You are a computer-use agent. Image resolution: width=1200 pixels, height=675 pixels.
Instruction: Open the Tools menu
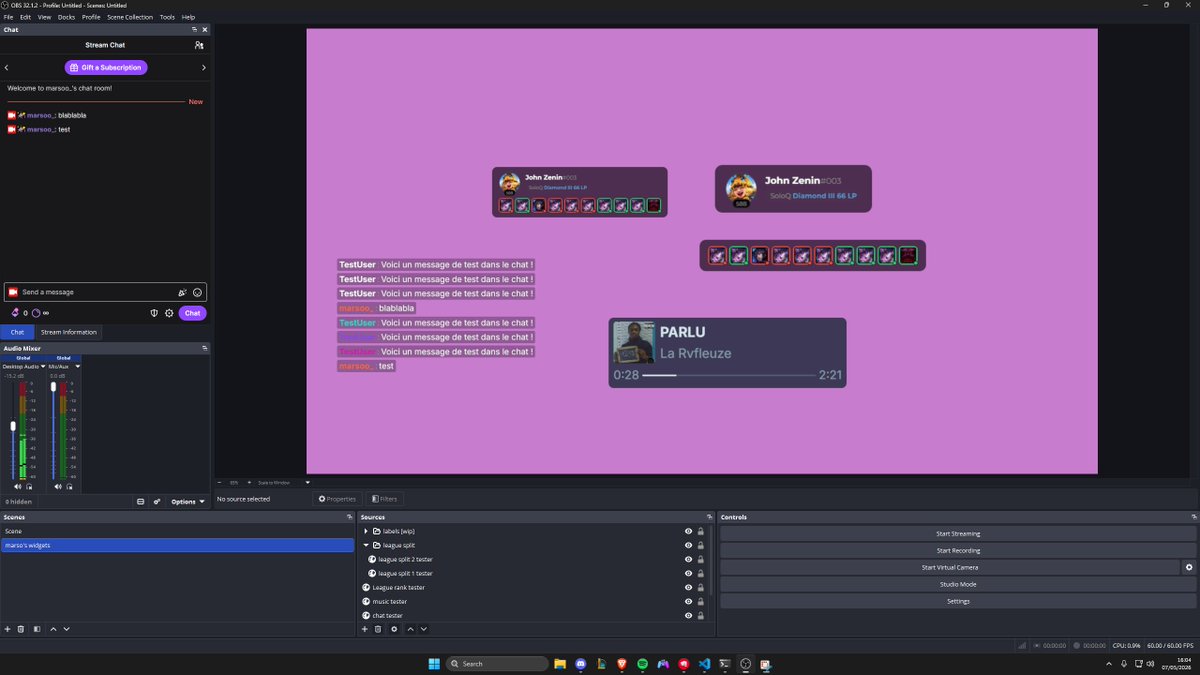[x=167, y=17]
